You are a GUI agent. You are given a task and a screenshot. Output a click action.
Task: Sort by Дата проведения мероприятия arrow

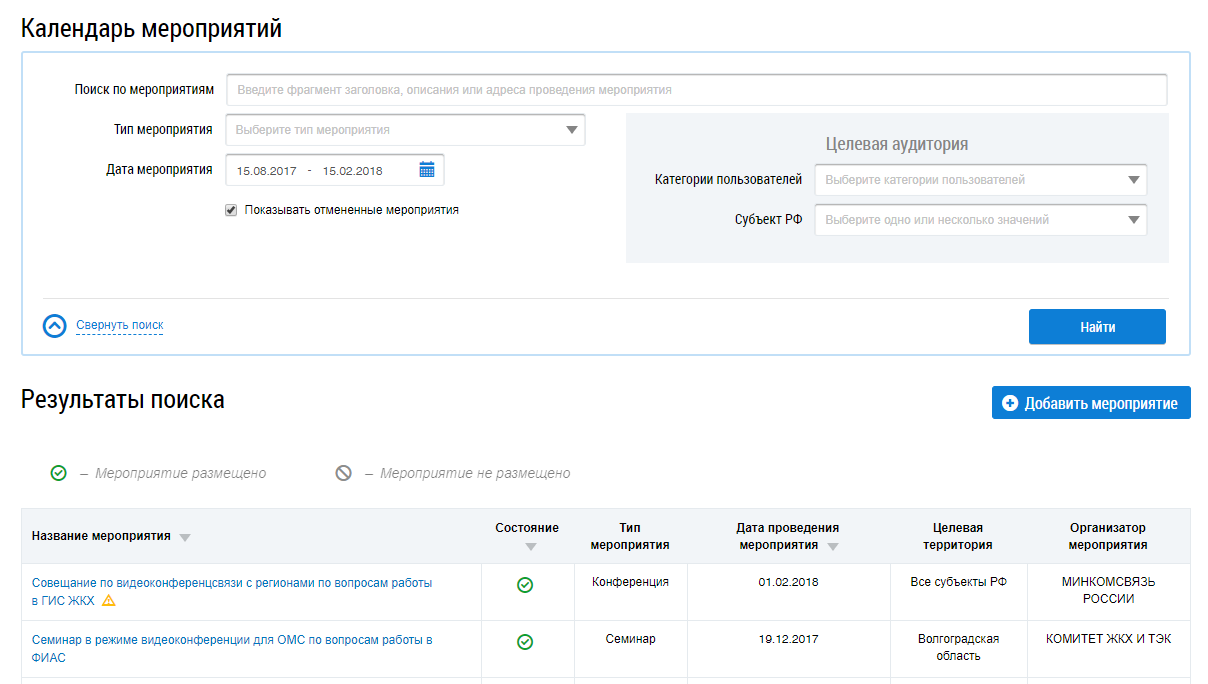[833, 546]
